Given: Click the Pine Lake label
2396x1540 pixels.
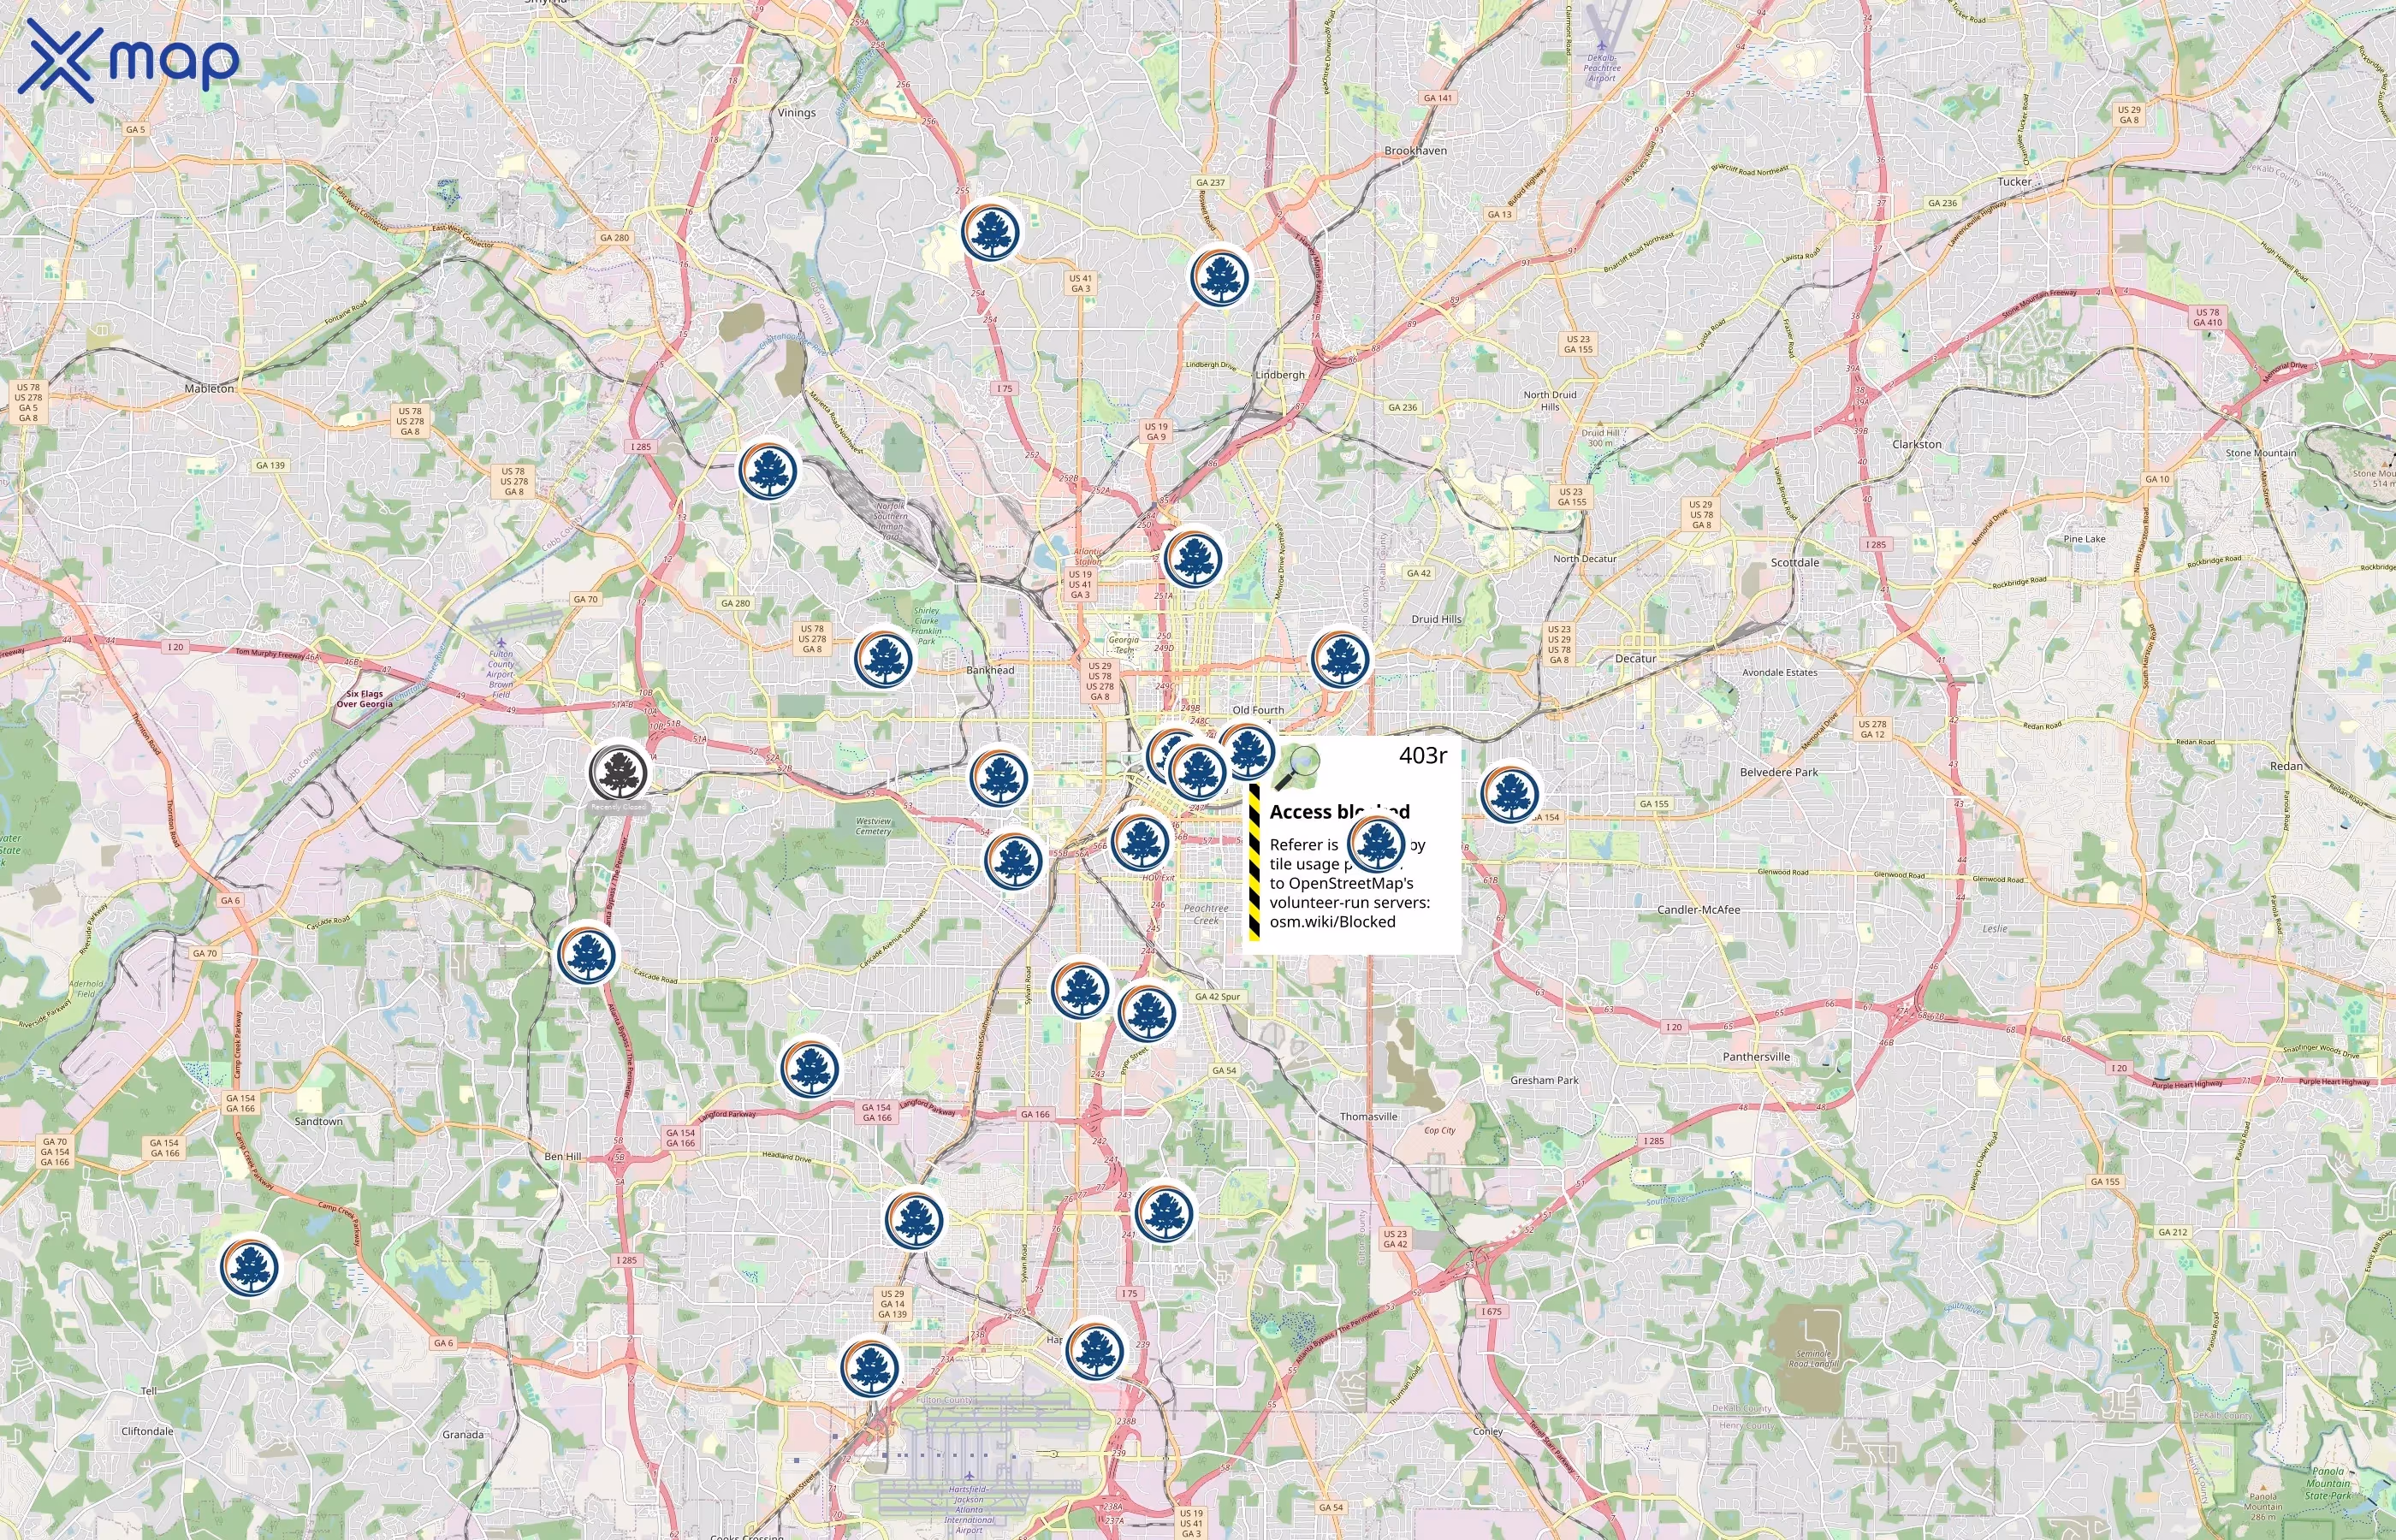Looking at the screenshot, I should (x=2084, y=539).
